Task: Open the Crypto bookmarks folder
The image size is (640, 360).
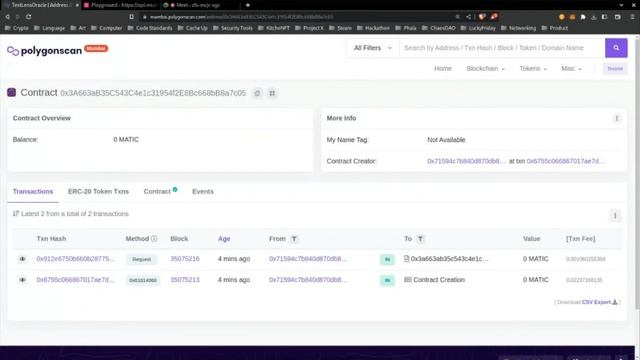Action: coord(16,28)
